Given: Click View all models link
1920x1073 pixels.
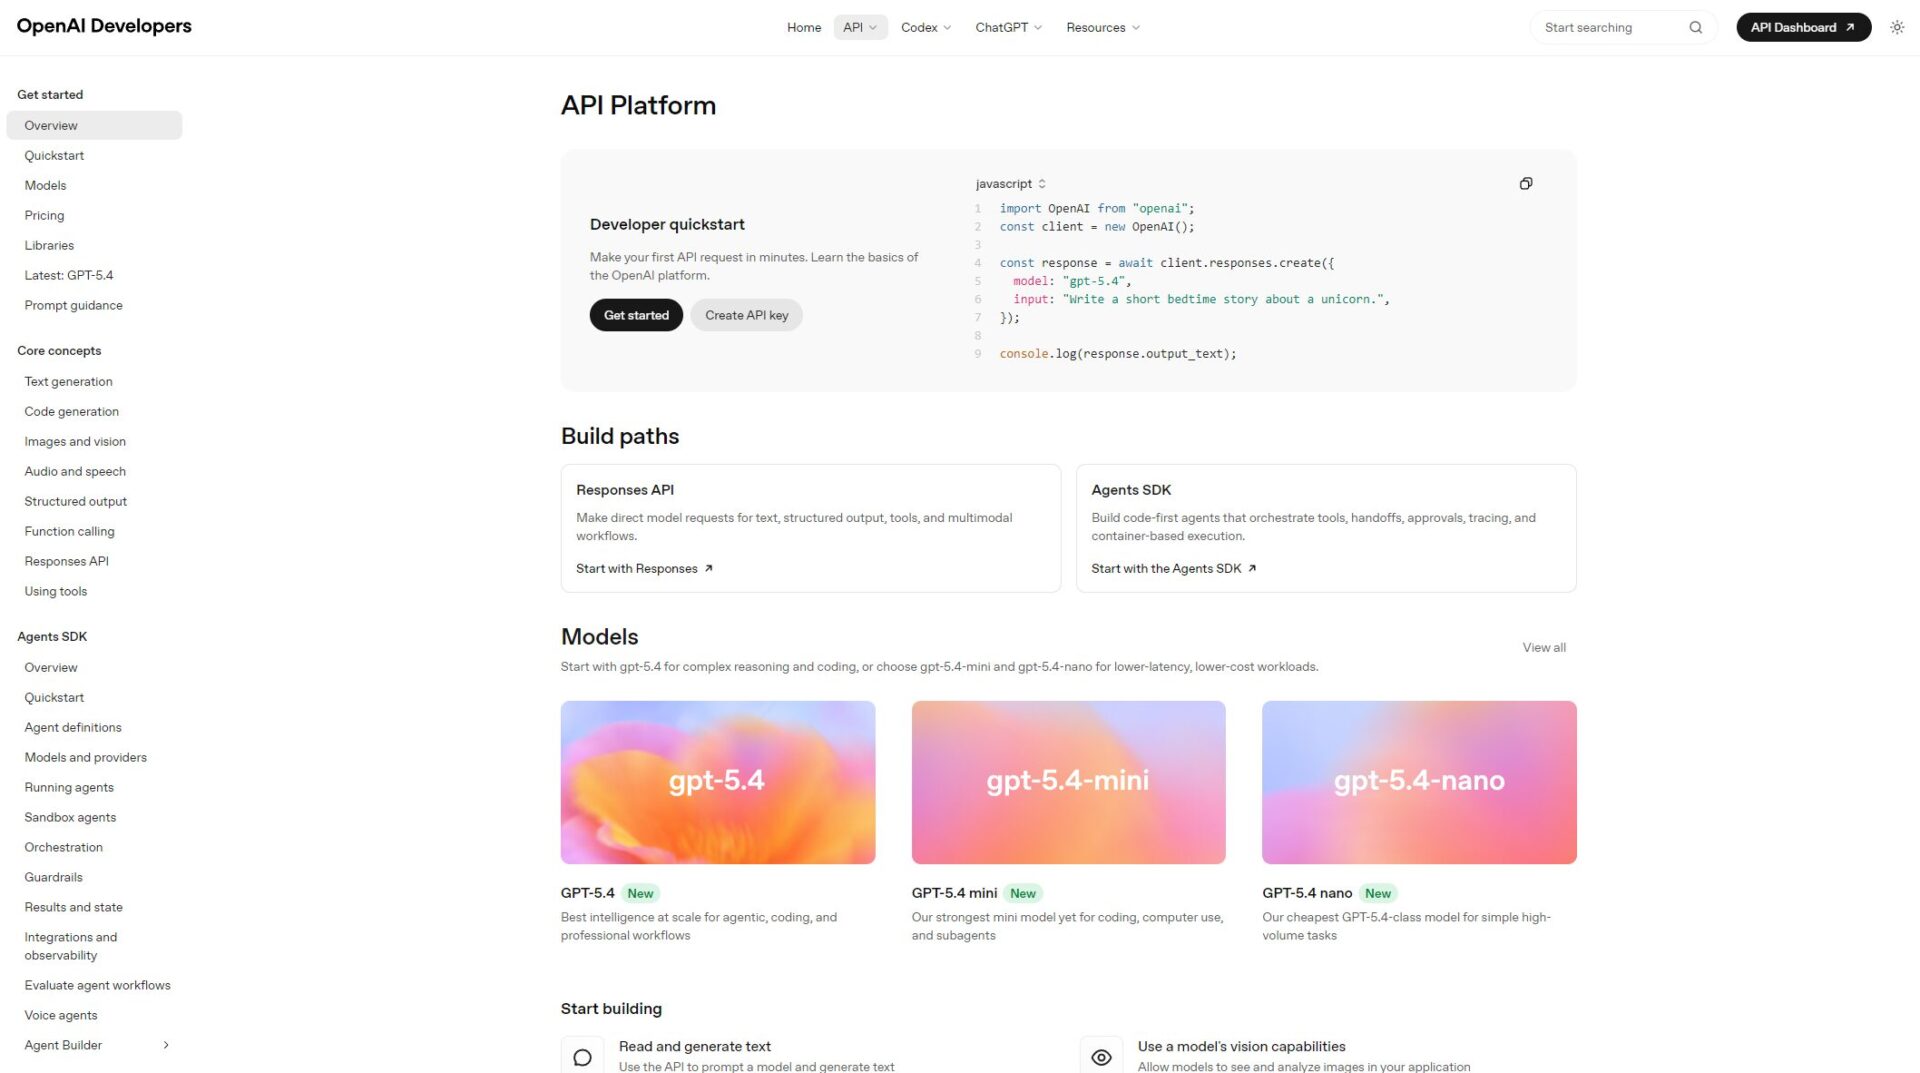Looking at the screenshot, I should point(1543,647).
